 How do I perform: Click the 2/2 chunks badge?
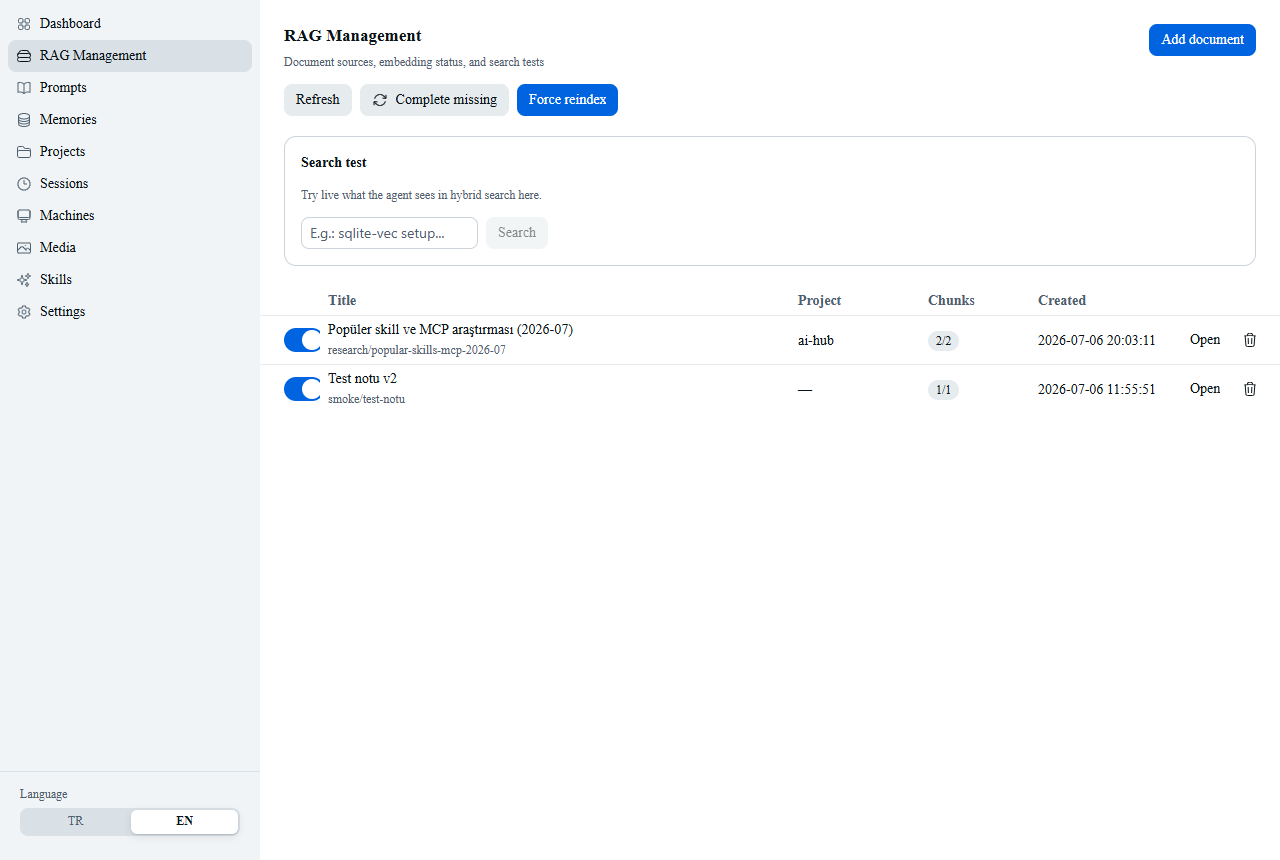point(943,341)
